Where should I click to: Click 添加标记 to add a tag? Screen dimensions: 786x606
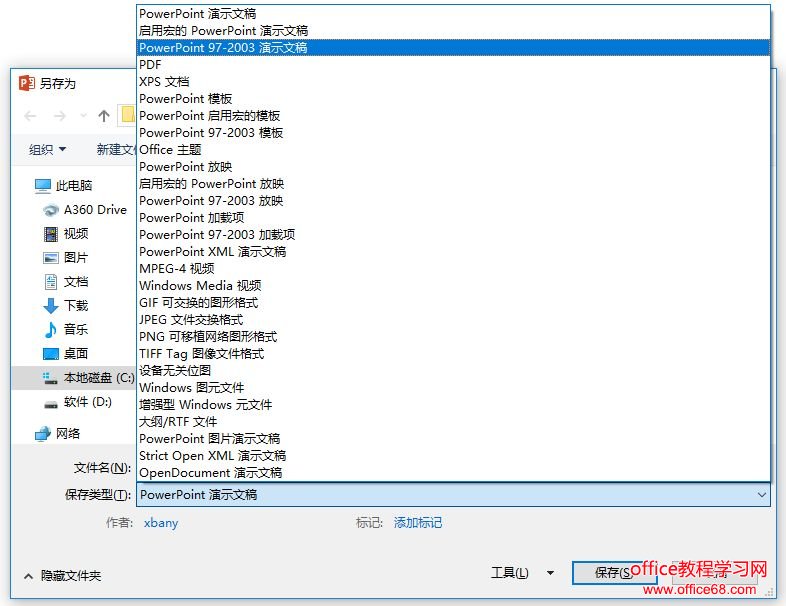[418, 523]
